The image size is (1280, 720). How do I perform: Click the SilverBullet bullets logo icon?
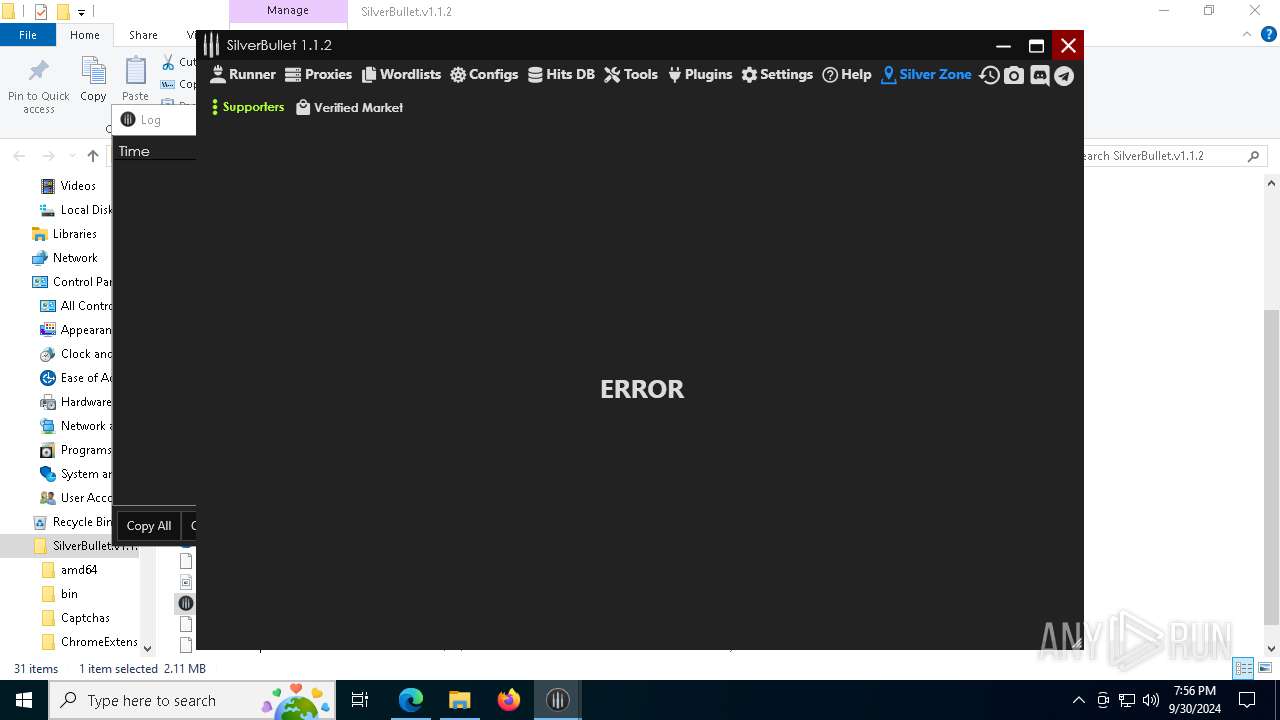(211, 45)
